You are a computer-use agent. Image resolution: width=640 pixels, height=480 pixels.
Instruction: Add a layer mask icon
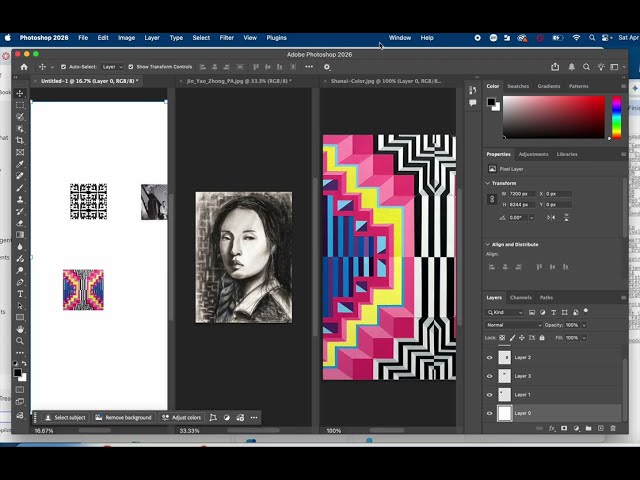pos(564,428)
